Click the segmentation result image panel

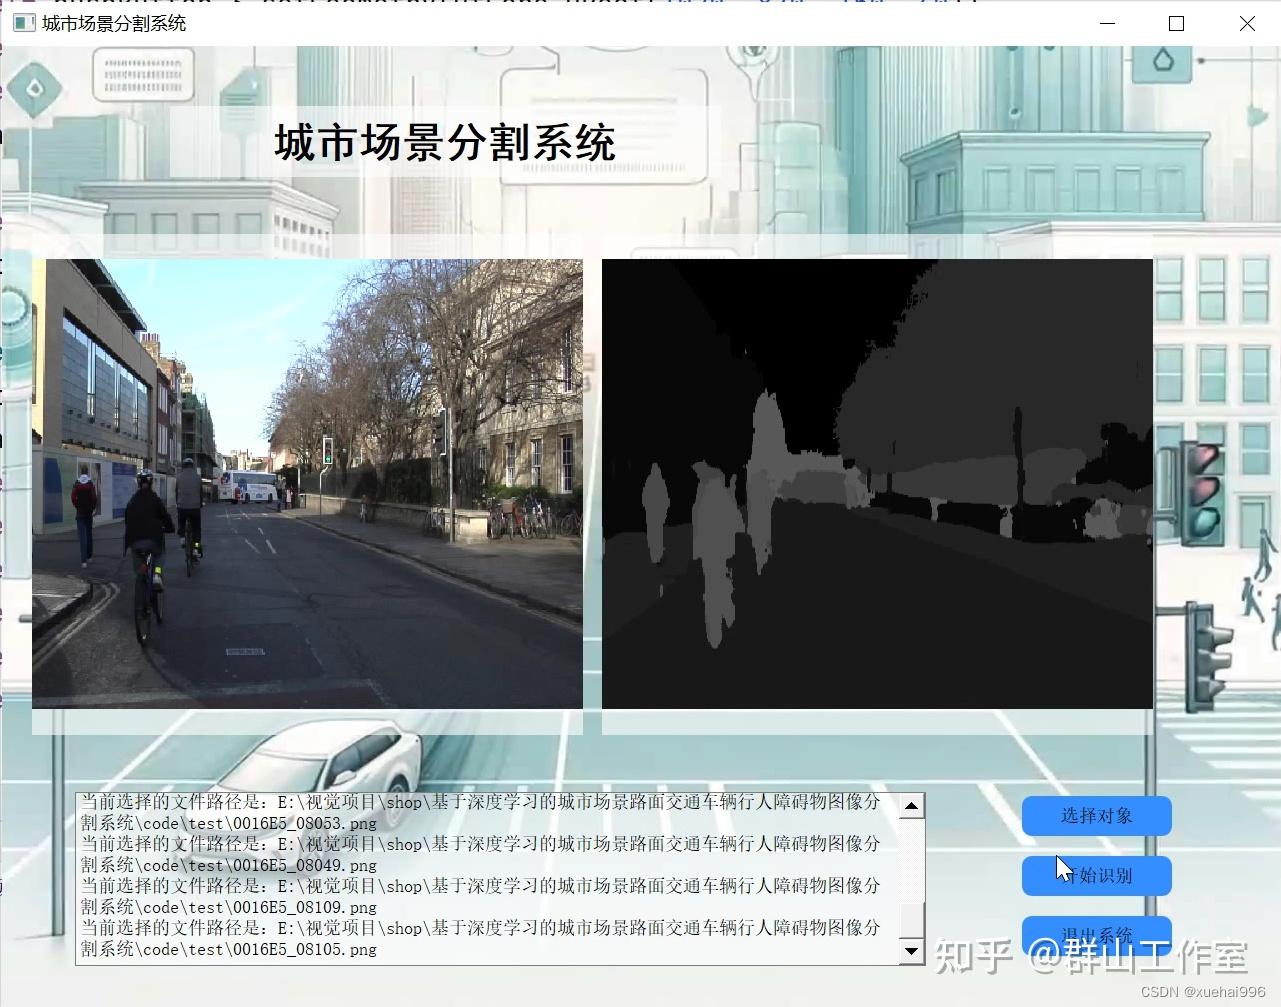coord(876,487)
